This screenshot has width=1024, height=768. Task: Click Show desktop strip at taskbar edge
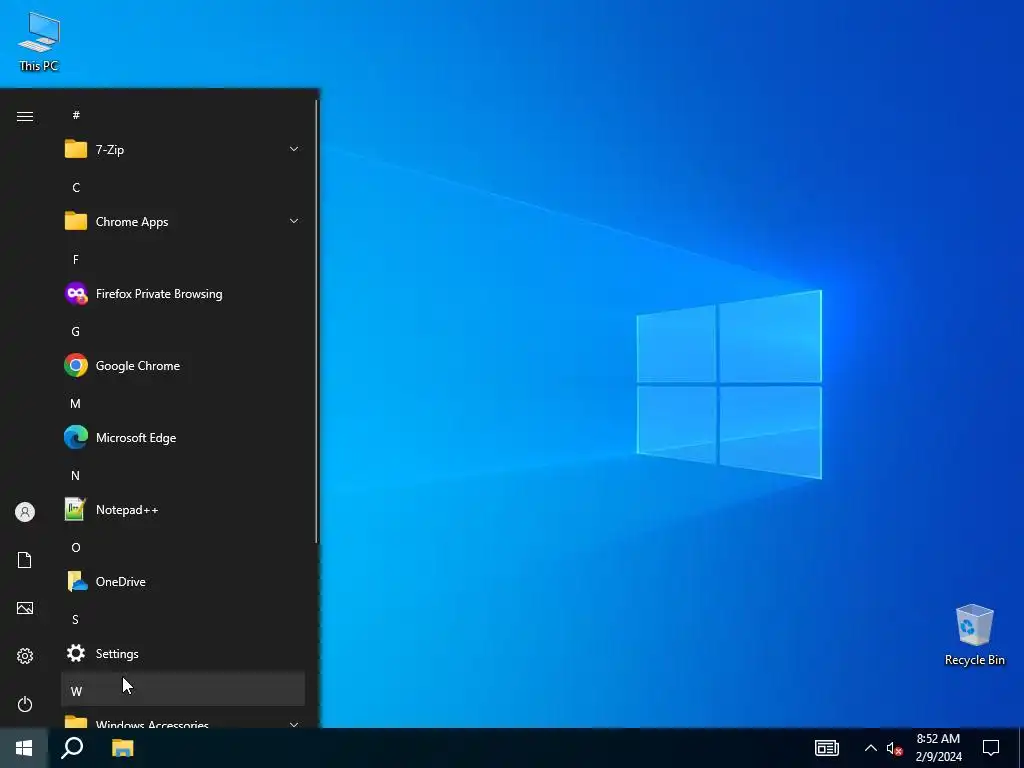point(1021,748)
